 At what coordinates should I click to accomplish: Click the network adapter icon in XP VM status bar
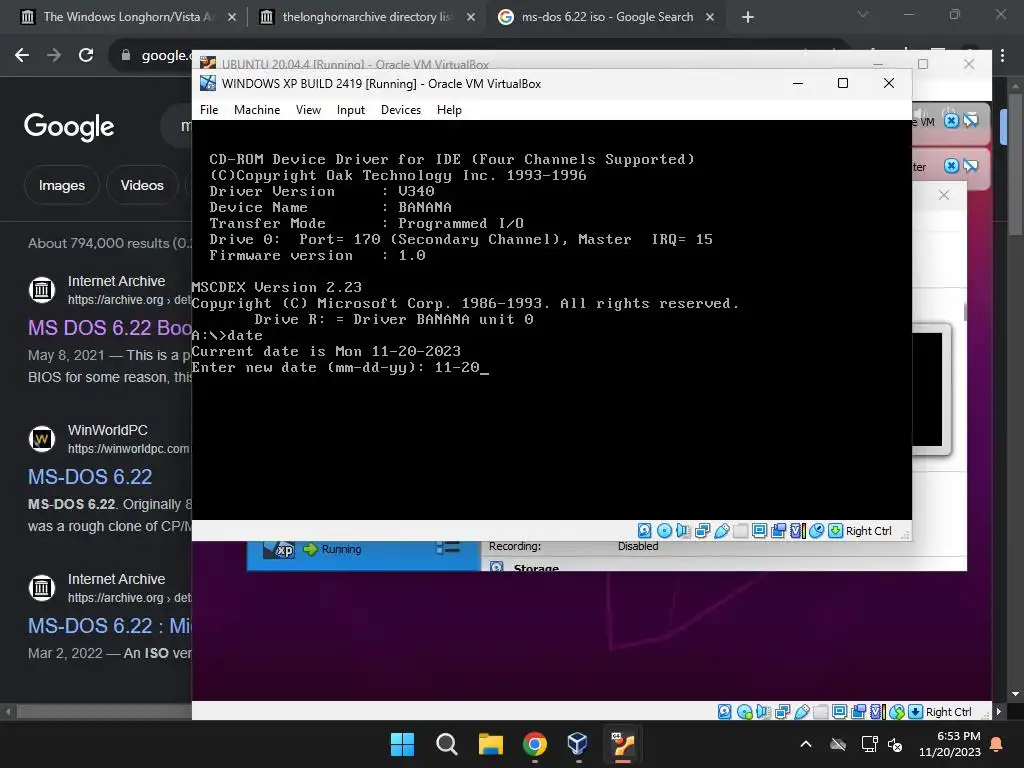(703, 531)
